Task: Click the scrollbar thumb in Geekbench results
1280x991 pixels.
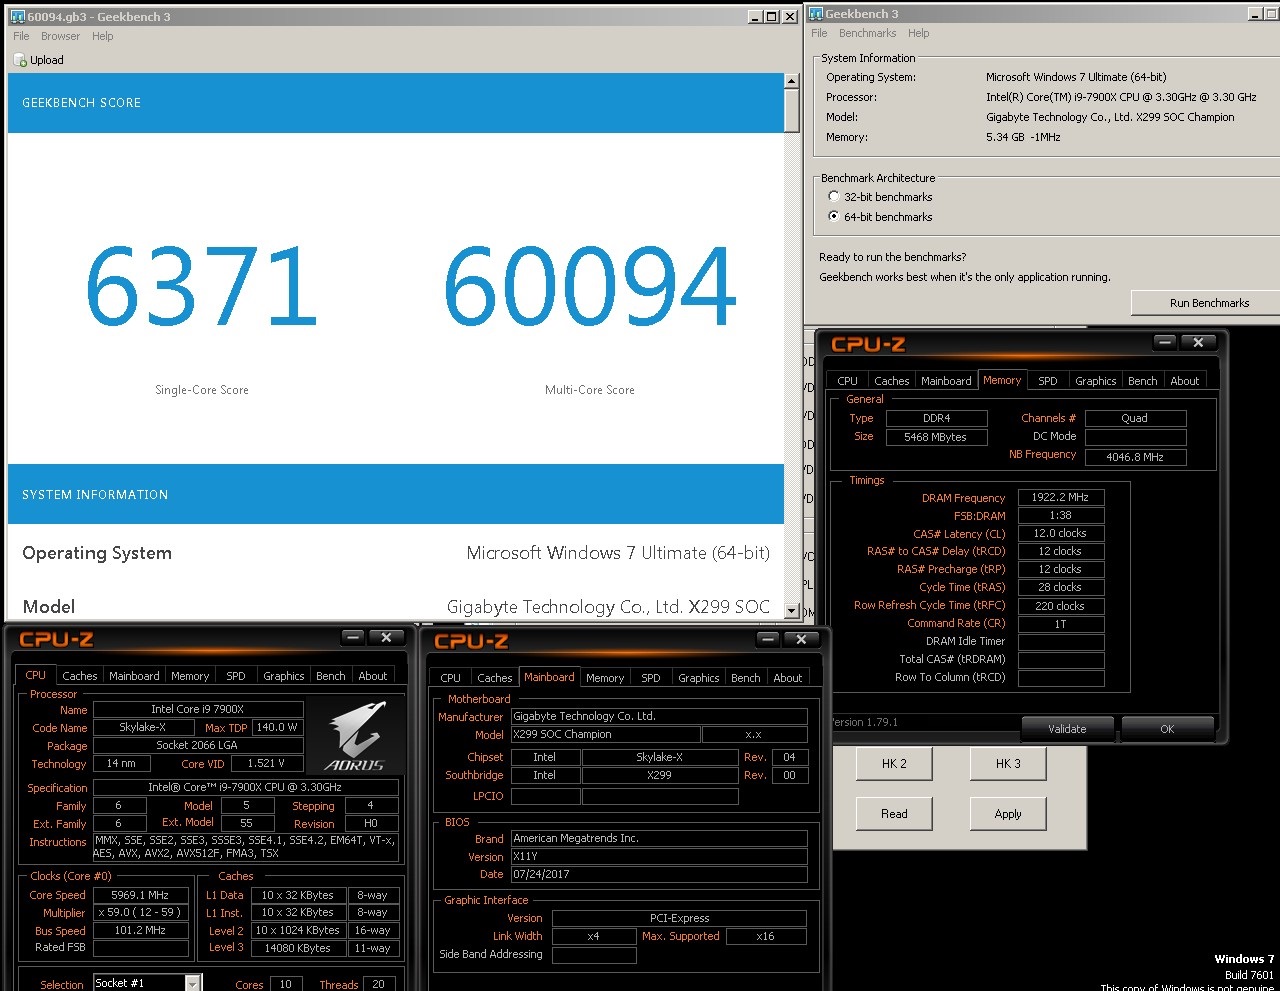Action: click(x=792, y=110)
